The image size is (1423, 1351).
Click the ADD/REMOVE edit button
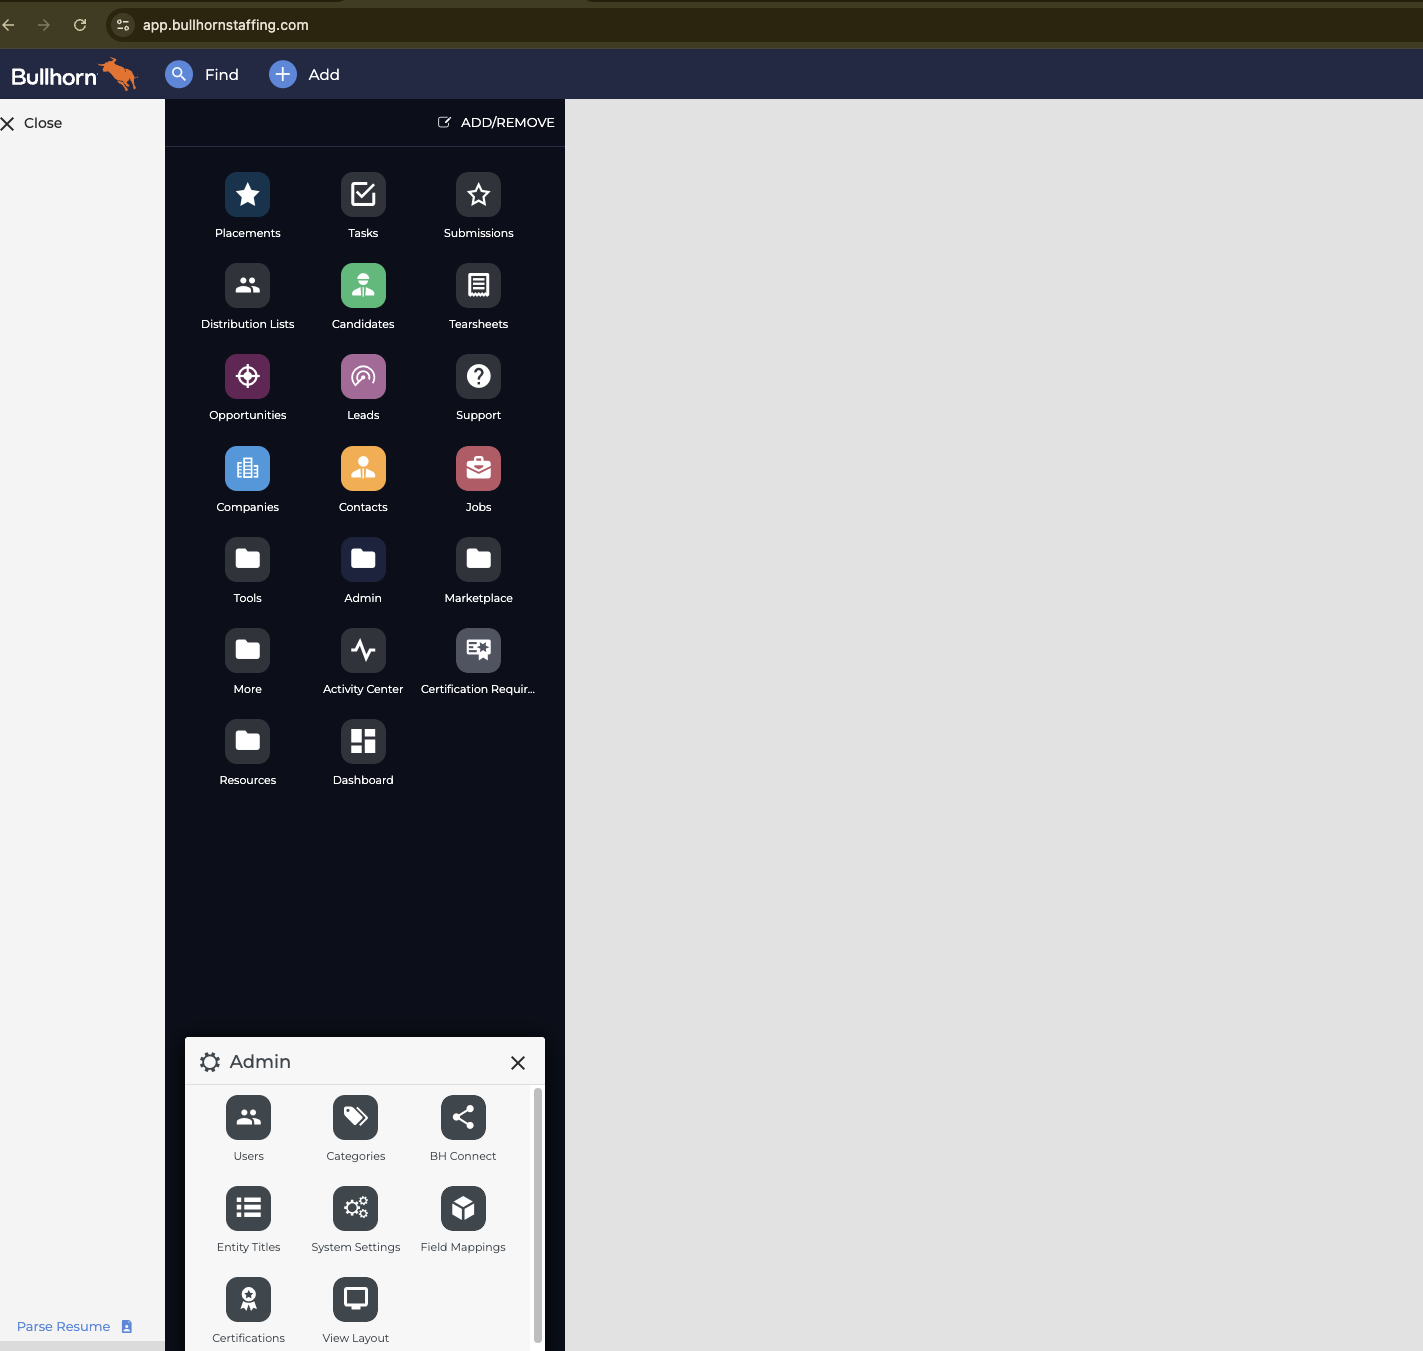[496, 122]
